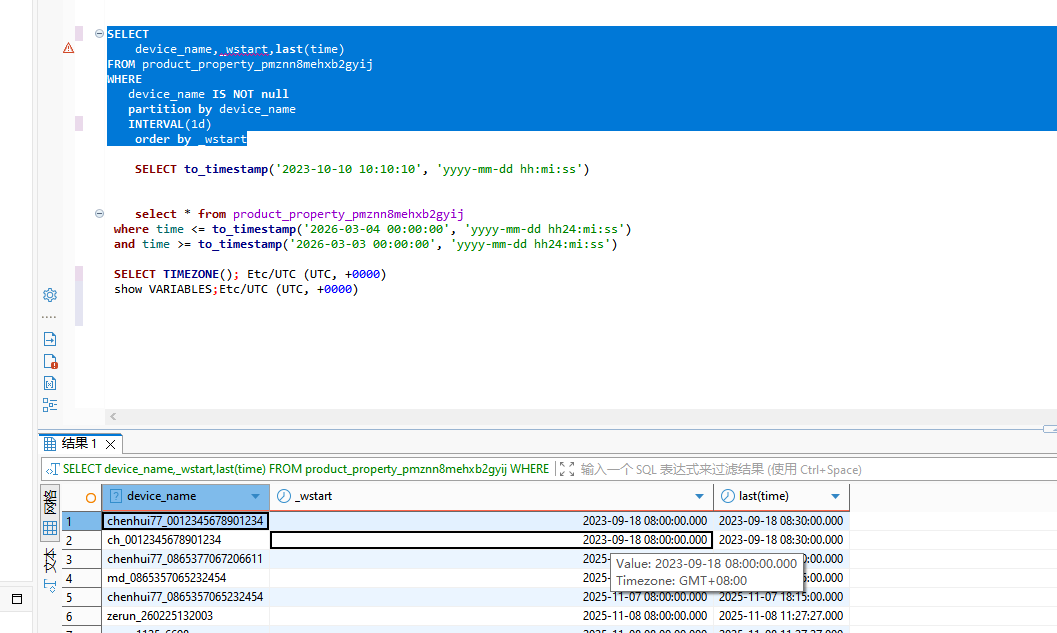This screenshot has width=1057, height=633.
Task: Close the 结果 1 results tab
Action: tap(111, 444)
